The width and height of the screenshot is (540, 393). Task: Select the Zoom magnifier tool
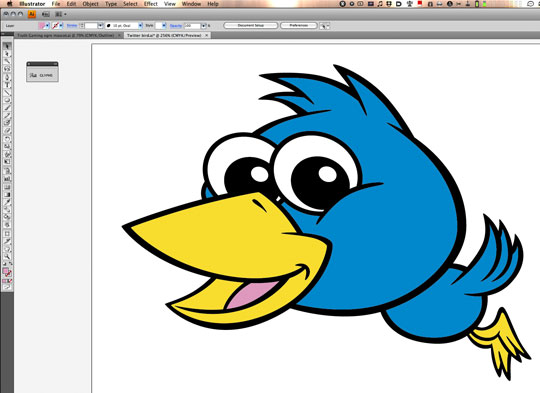pyautogui.click(x=7, y=257)
